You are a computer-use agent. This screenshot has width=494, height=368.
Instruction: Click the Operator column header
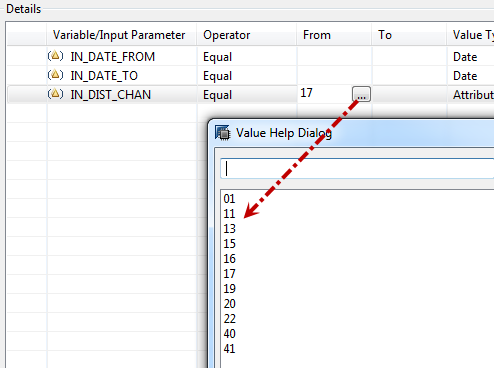247,35
